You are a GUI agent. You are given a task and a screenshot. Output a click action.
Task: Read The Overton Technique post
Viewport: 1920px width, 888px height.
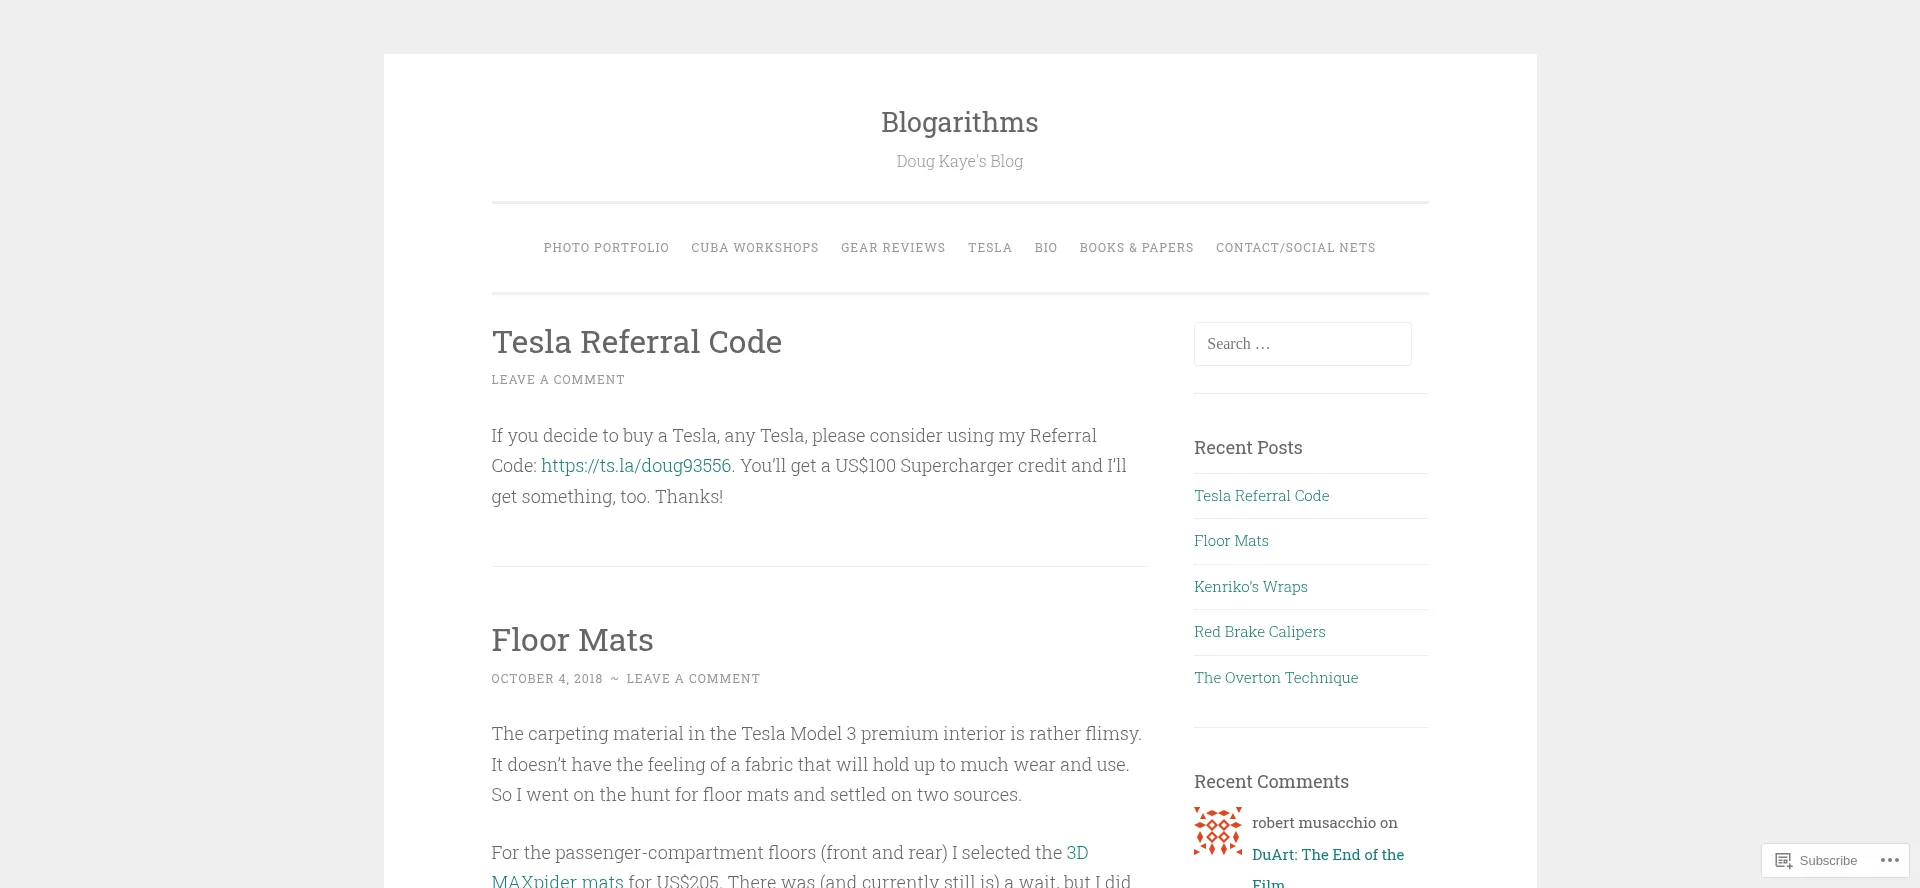(1275, 678)
